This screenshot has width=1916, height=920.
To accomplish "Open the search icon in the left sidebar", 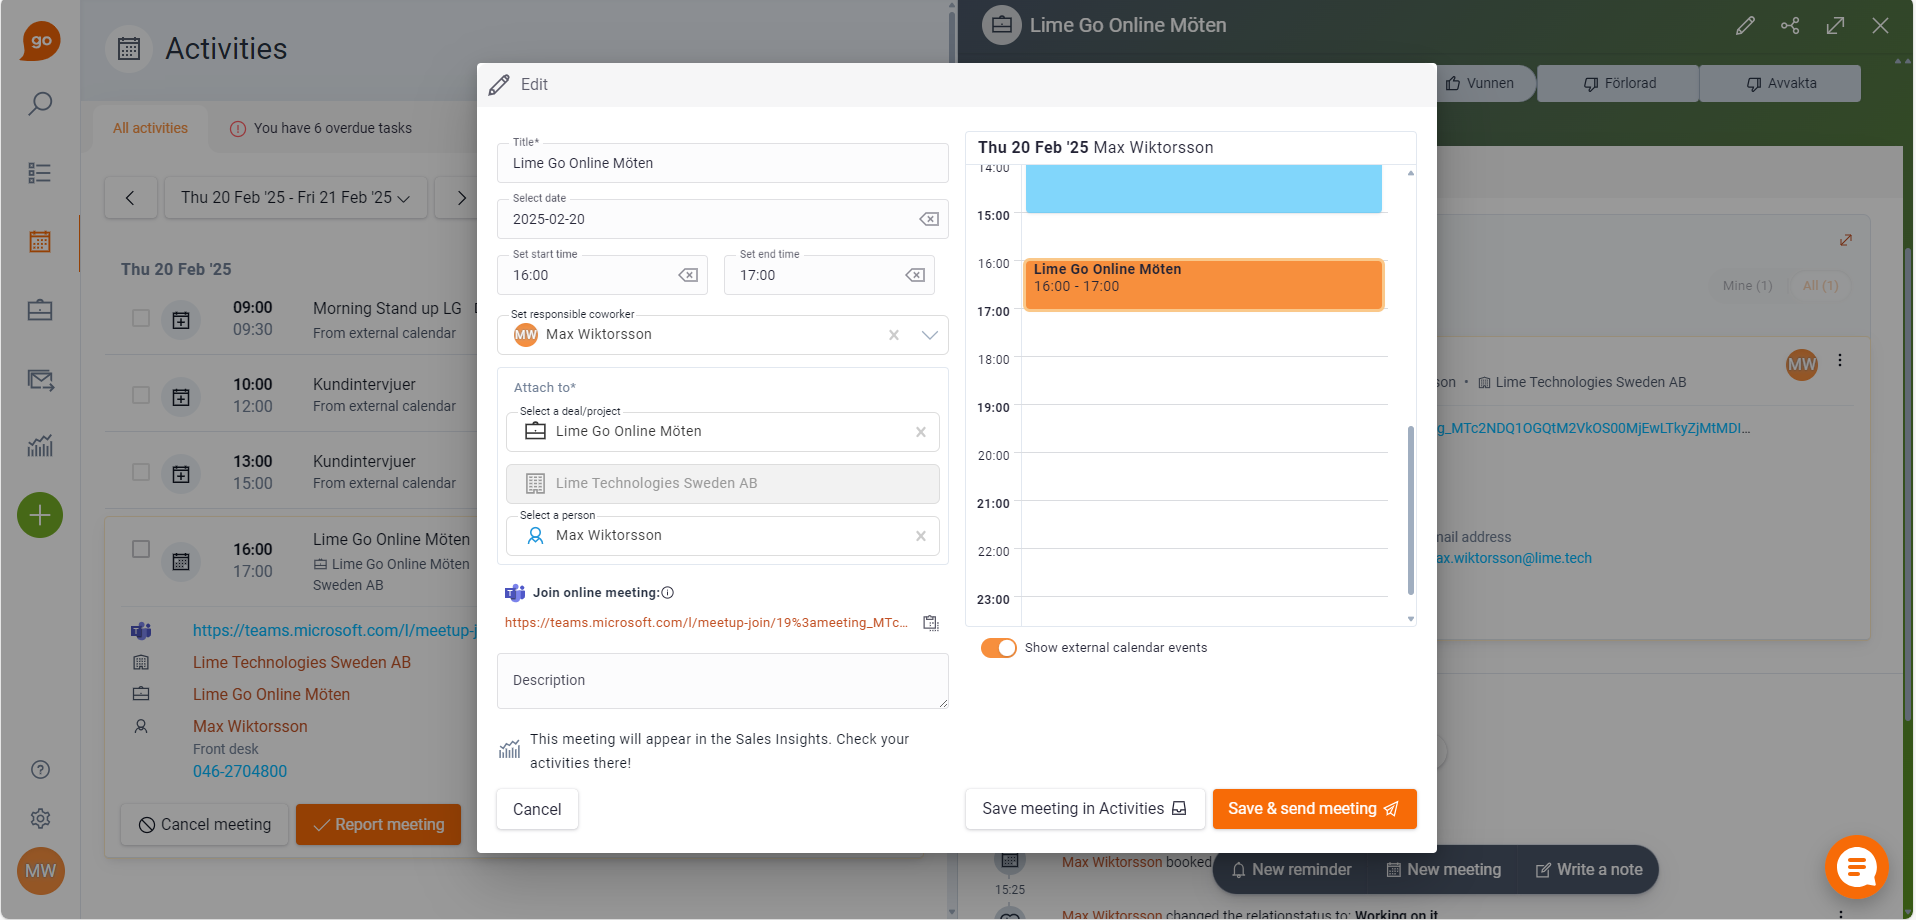I will [x=40, y=103].
